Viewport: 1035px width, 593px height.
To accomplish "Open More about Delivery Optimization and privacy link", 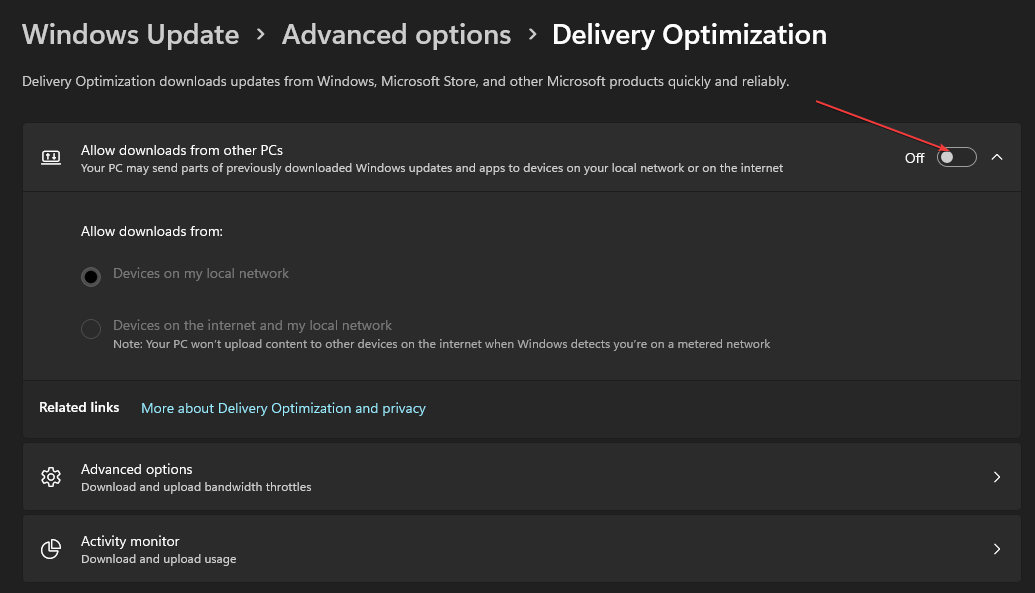I will (x=283, y=408).
